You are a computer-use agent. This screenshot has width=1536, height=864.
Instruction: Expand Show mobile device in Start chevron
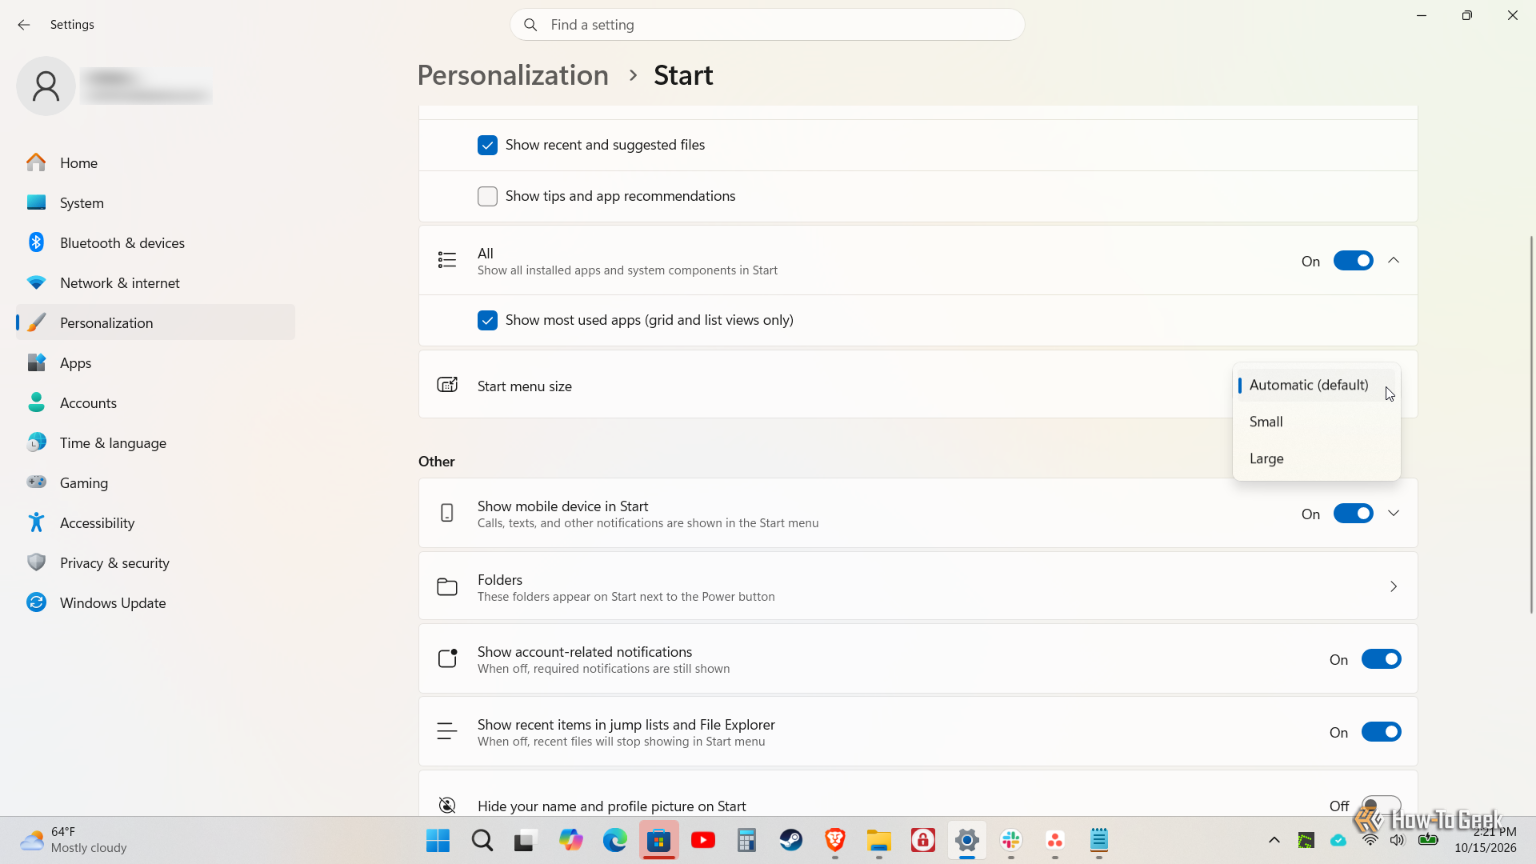point(1393,514)
